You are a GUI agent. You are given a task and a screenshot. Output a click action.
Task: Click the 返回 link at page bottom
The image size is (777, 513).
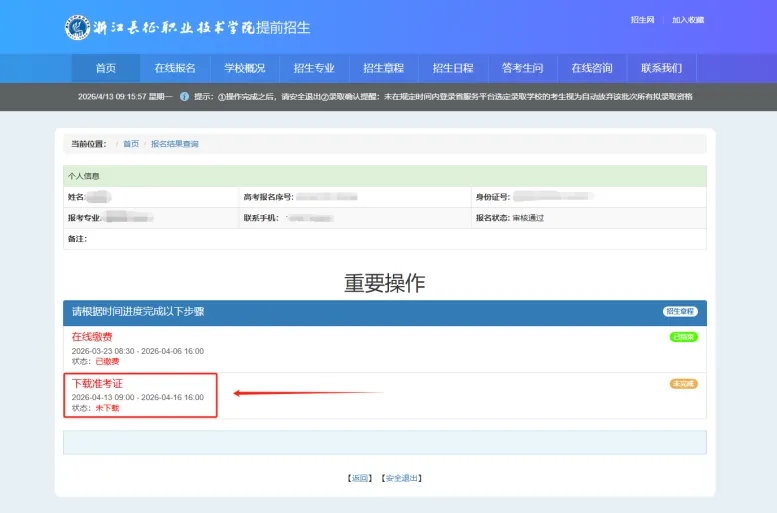[359, 478]
